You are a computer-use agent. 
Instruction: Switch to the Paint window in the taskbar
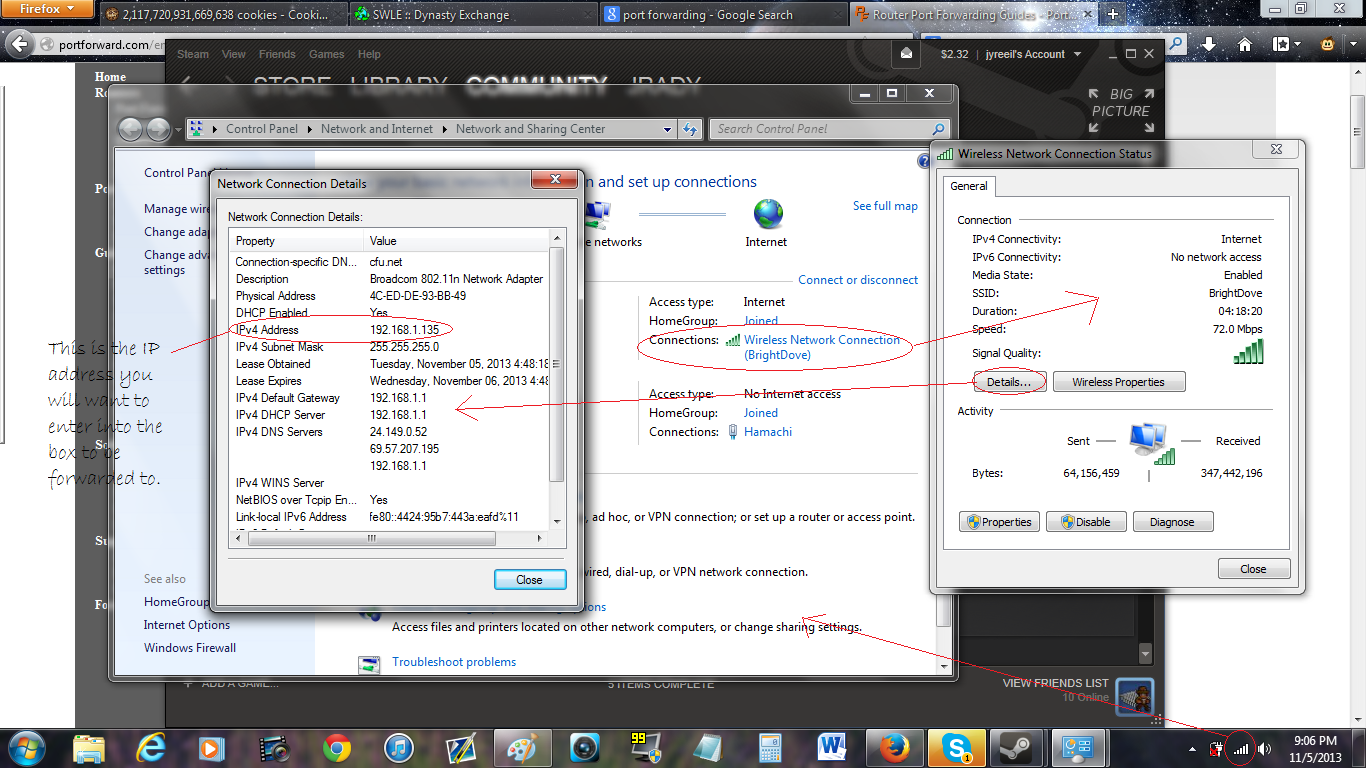coord(523,747)
